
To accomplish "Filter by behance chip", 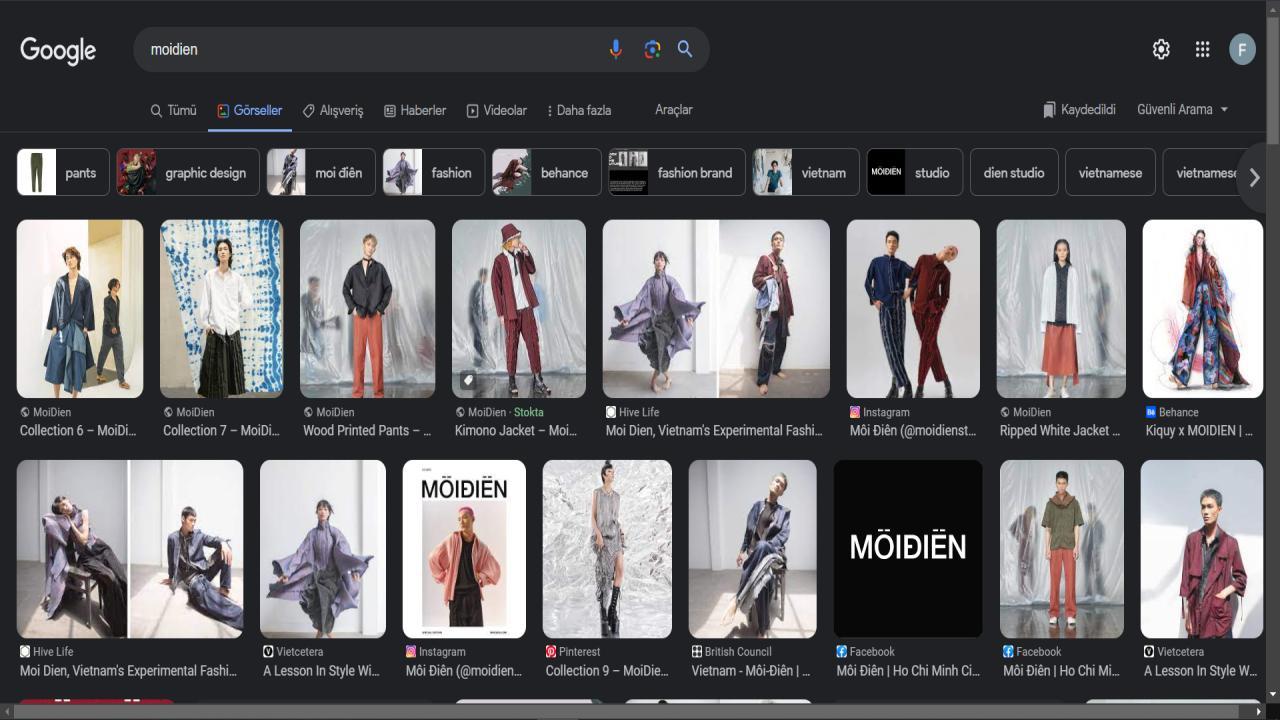I will click(x=547, y=172).
